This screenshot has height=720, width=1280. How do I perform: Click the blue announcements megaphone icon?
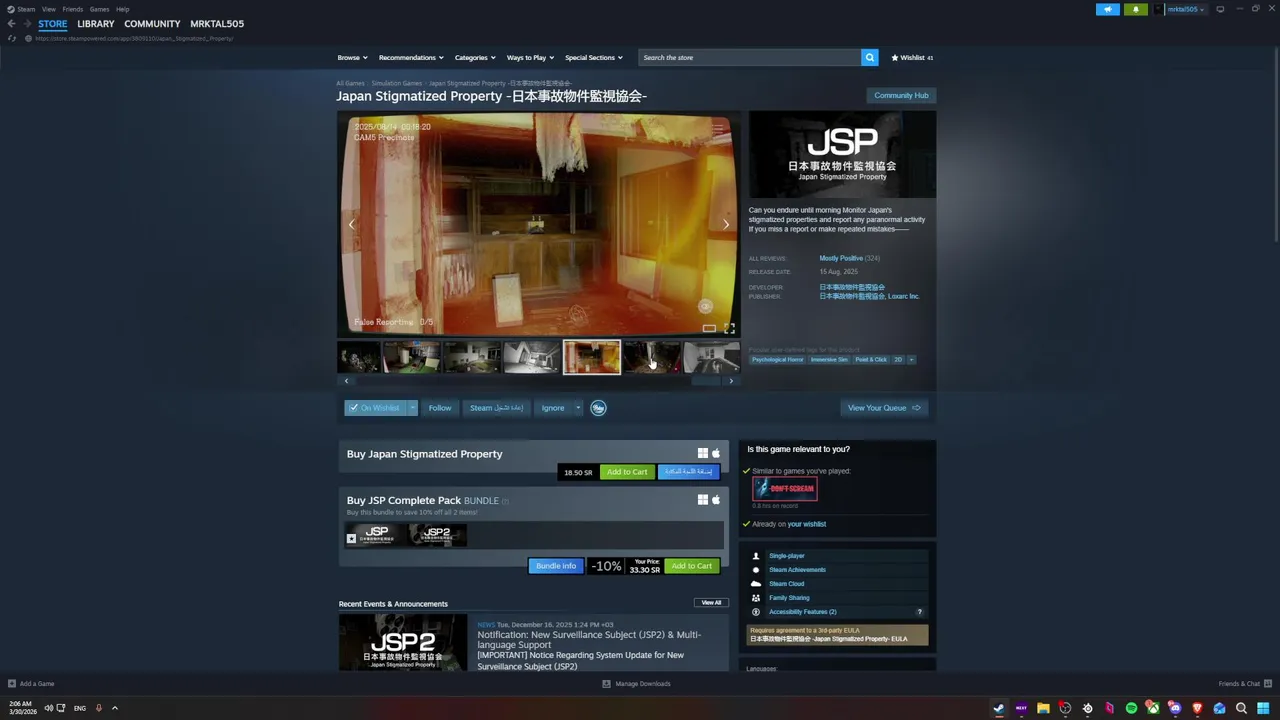point(1108,9)
